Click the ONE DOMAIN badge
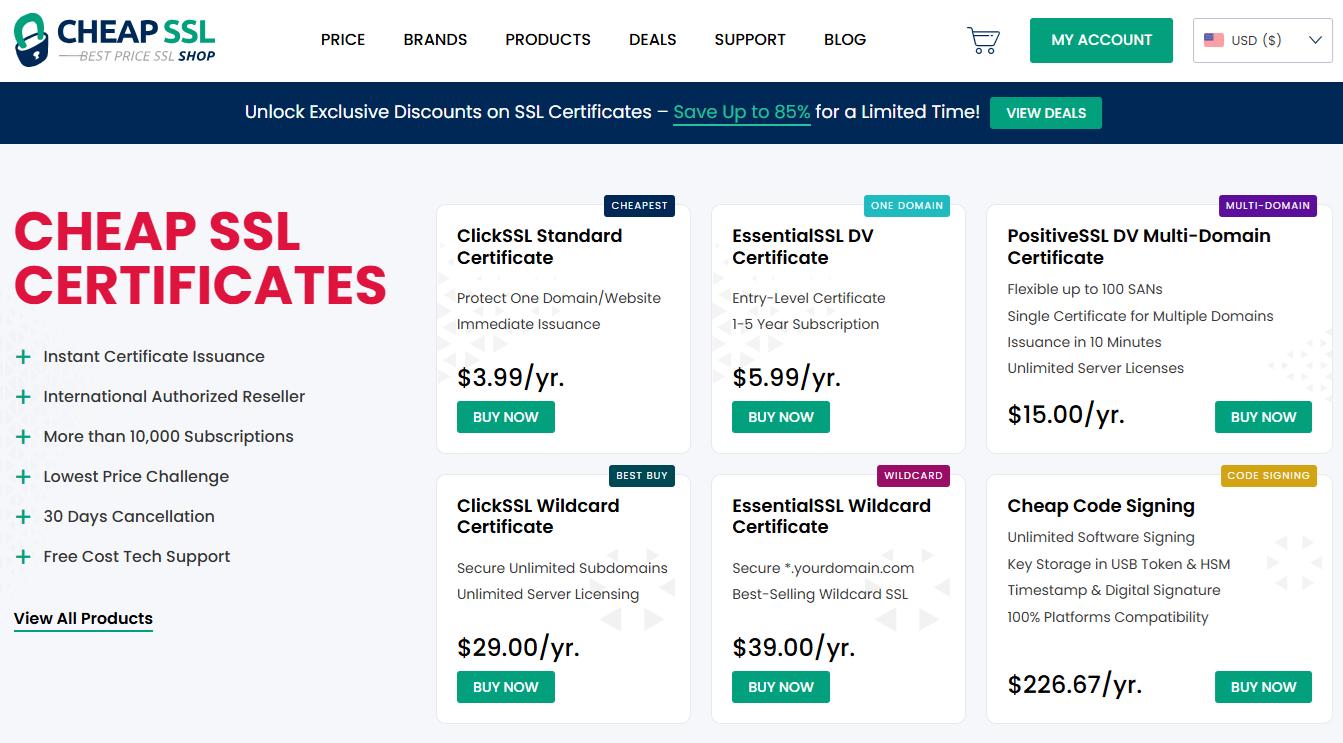The height and width of the screenshot is (743, 1343). coord(907,206)
